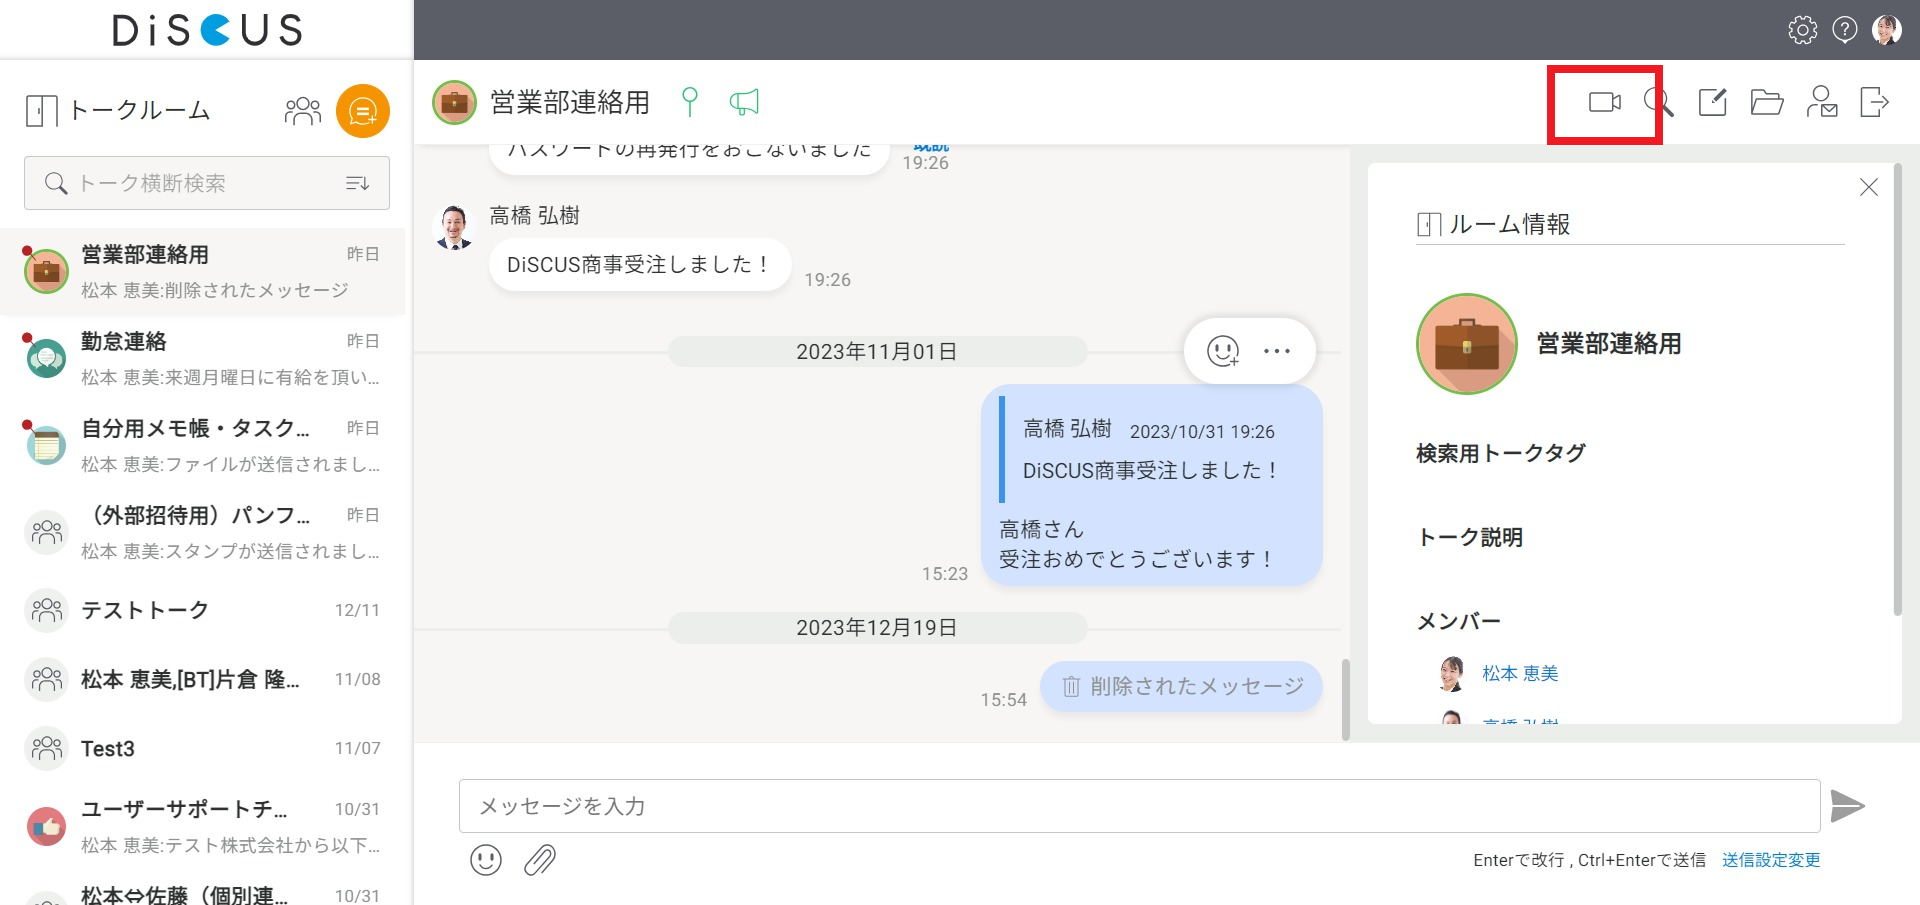Open user profile avatar in top bar

[x=1887, y=30]
